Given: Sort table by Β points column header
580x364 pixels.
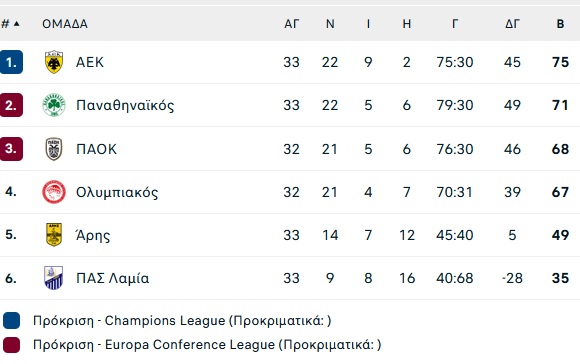Looking at the screenshot, I should (x=560, y=24).
